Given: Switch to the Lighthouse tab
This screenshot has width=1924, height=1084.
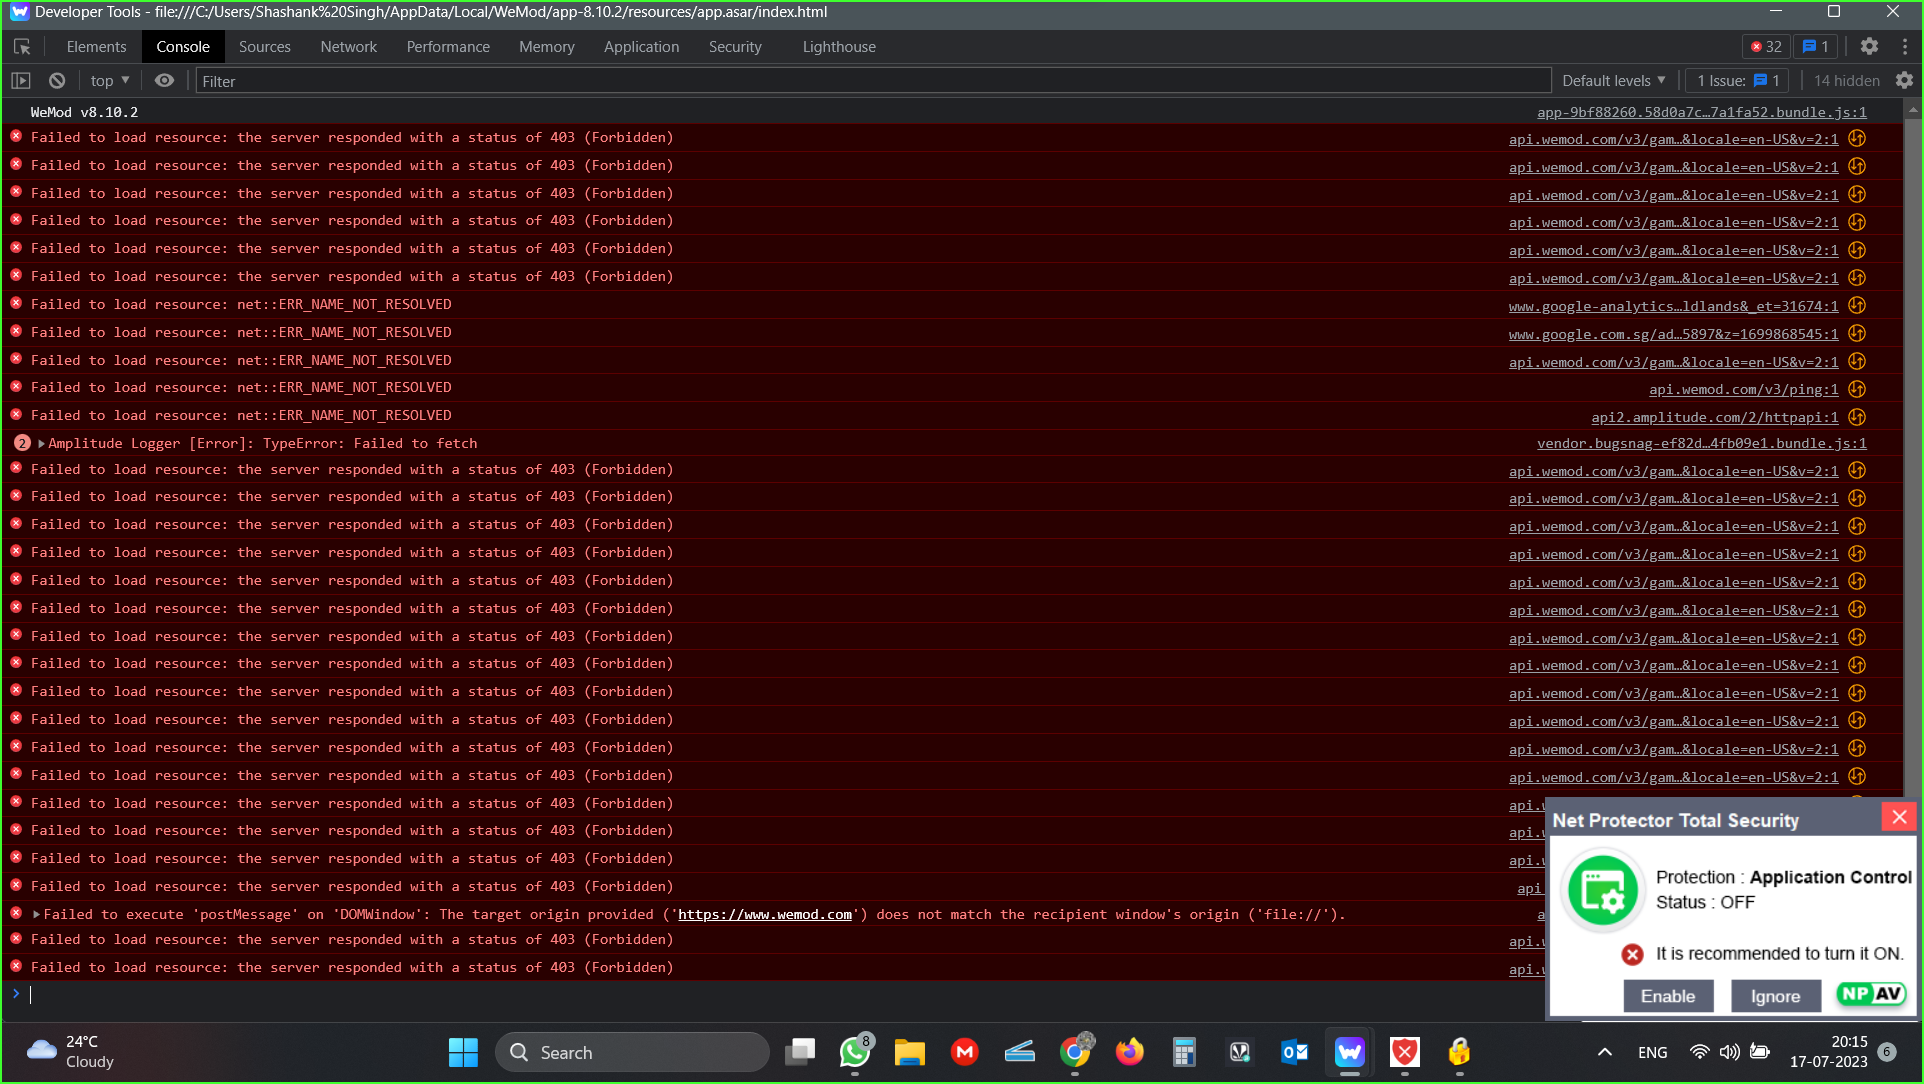Looking at the screenshot, I should point(838,46).
